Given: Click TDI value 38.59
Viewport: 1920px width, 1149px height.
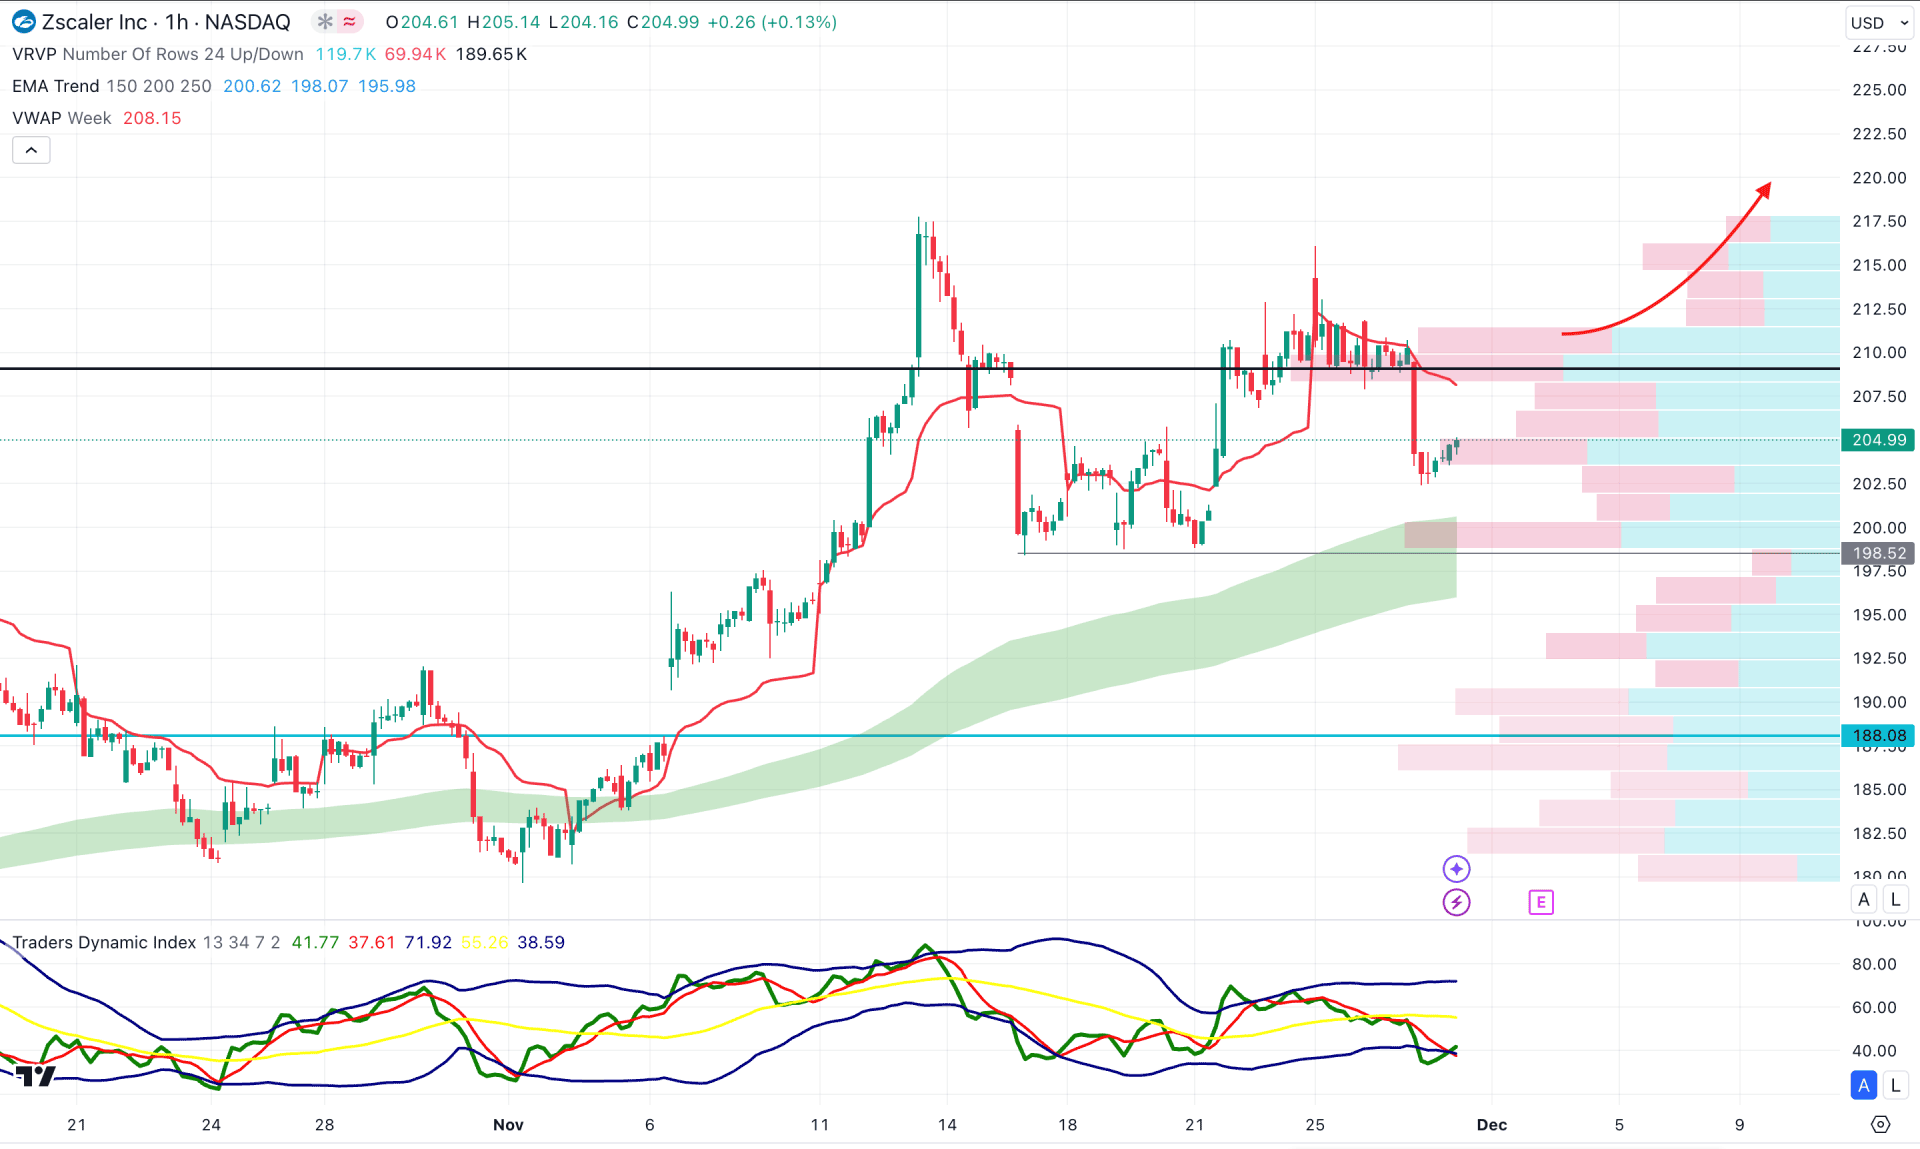Looking at the screenshot, I should [x=541, y=942].
